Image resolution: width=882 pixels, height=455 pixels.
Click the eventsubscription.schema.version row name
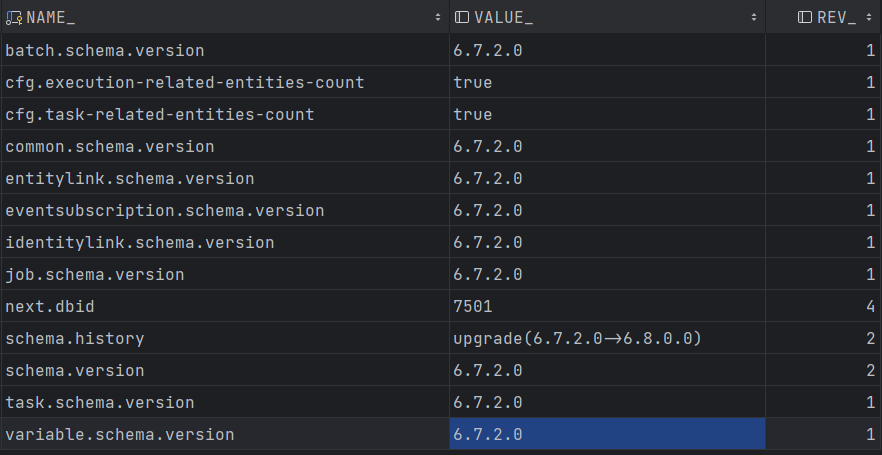[x=165, y=210]
